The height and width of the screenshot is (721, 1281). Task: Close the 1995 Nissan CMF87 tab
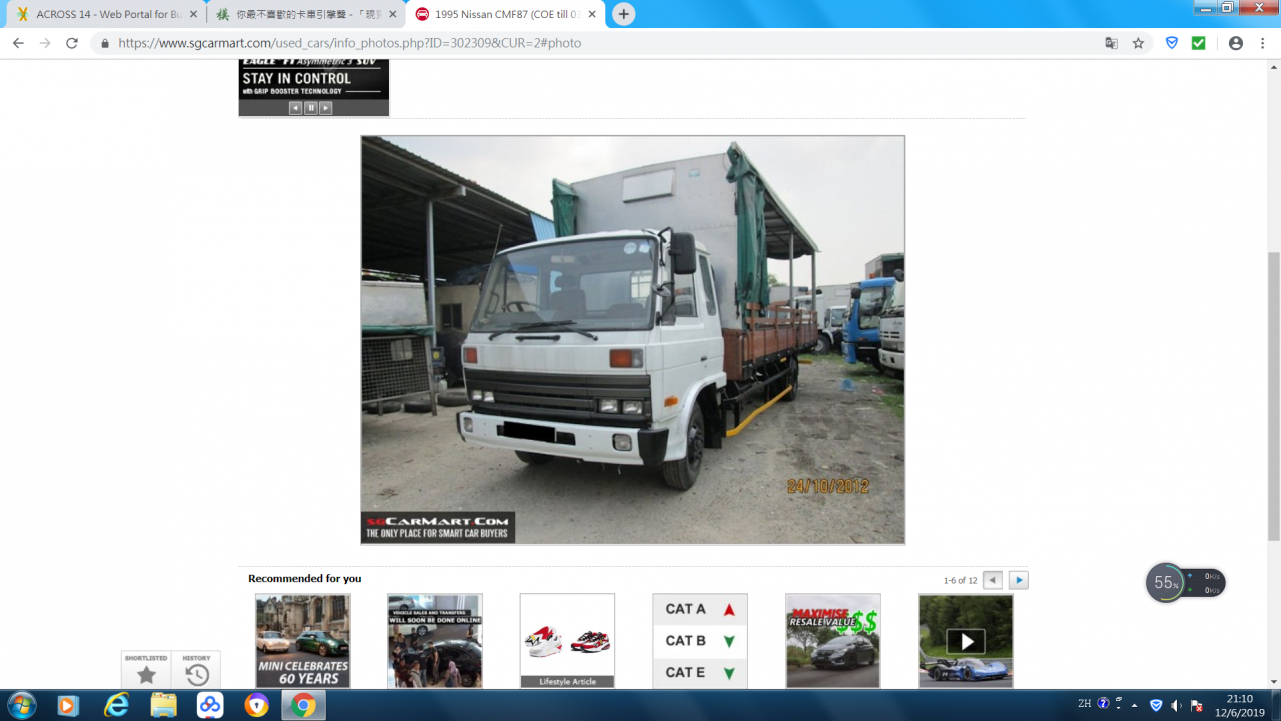[x=592, y=14]
